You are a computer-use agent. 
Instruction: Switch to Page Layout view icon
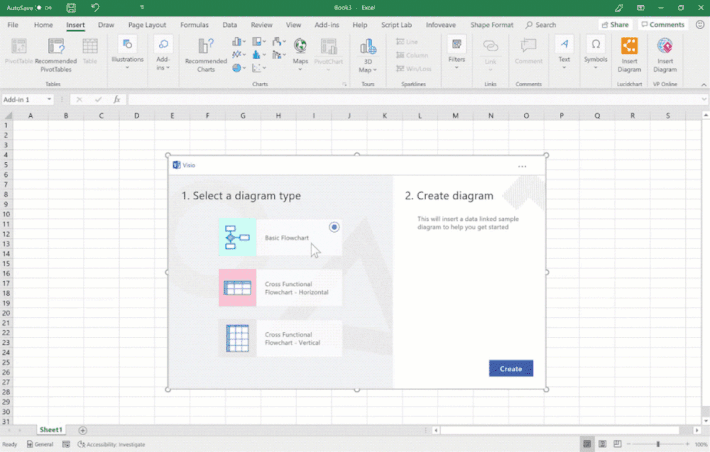[x=603, y=444]
